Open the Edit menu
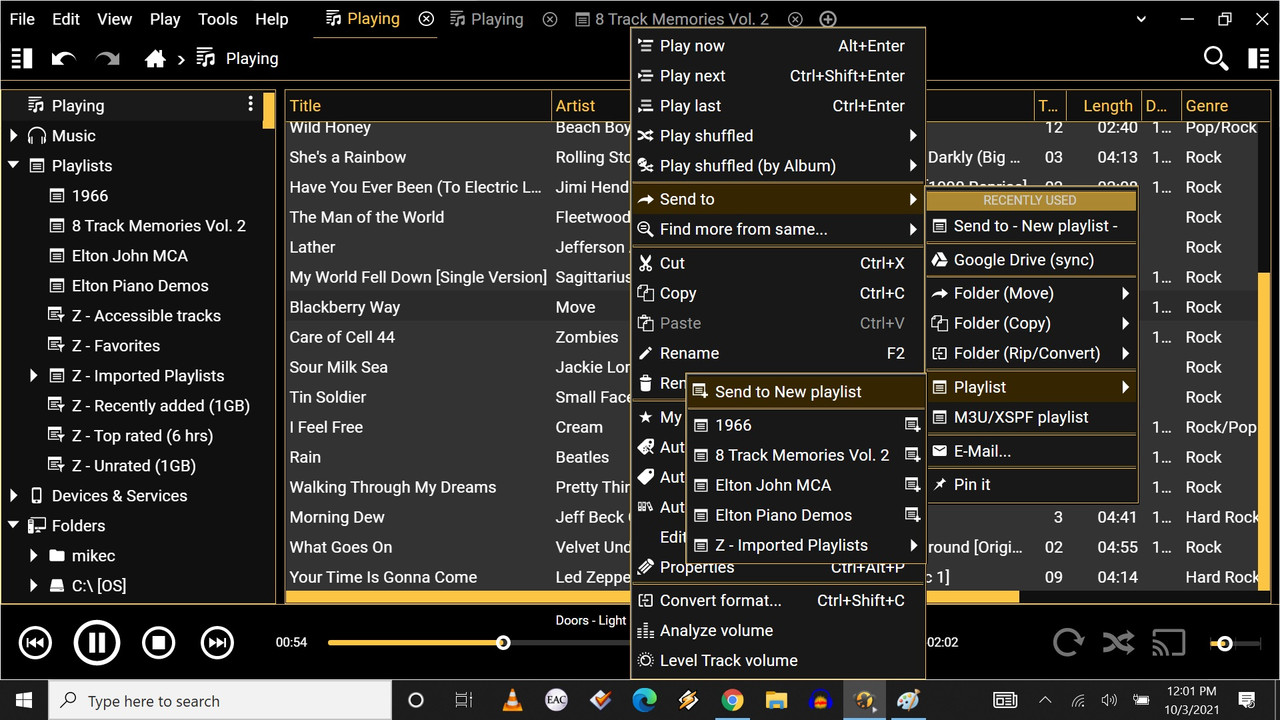Screen dimensions: 1280x720 click(x=66, y=19)
